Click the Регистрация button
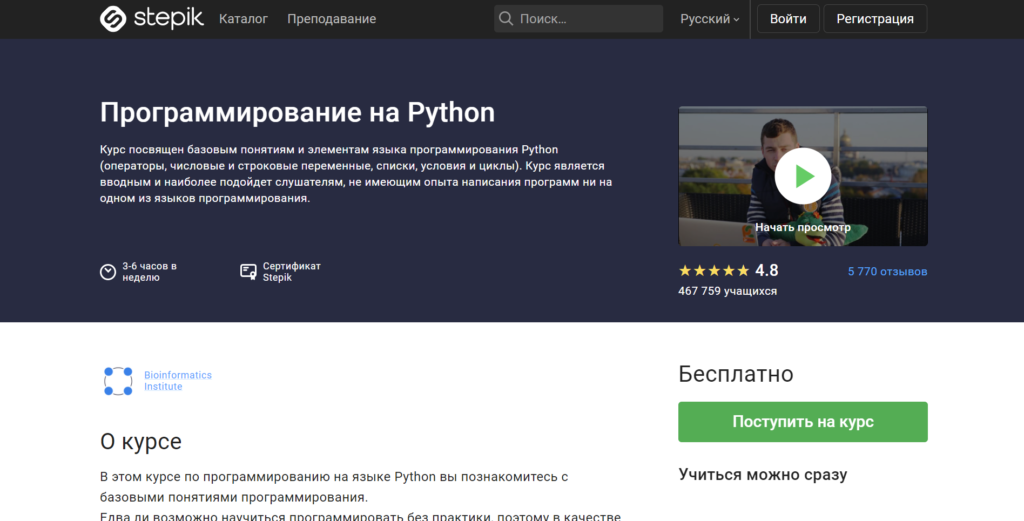Screen dimensions: 1024x521 tap(875, 19)
